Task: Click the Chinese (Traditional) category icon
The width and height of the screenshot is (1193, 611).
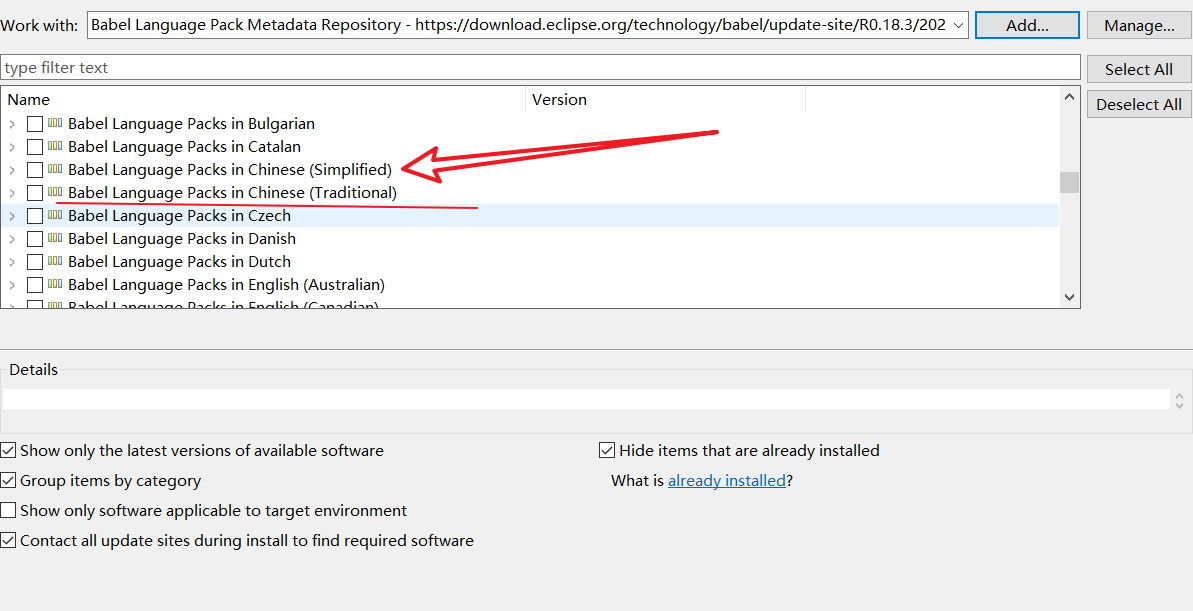Action: click(x=55, y=193)
